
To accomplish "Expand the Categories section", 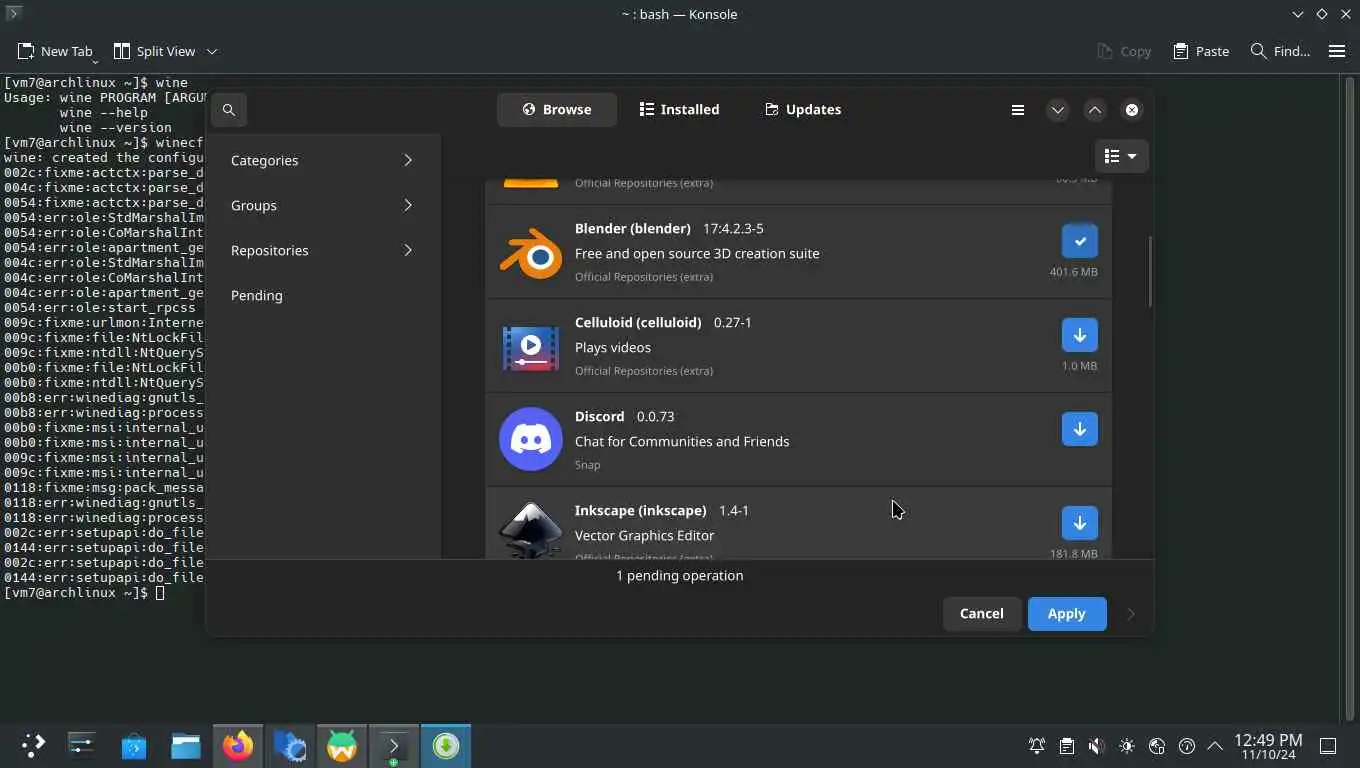I will (x=322, y=160).
